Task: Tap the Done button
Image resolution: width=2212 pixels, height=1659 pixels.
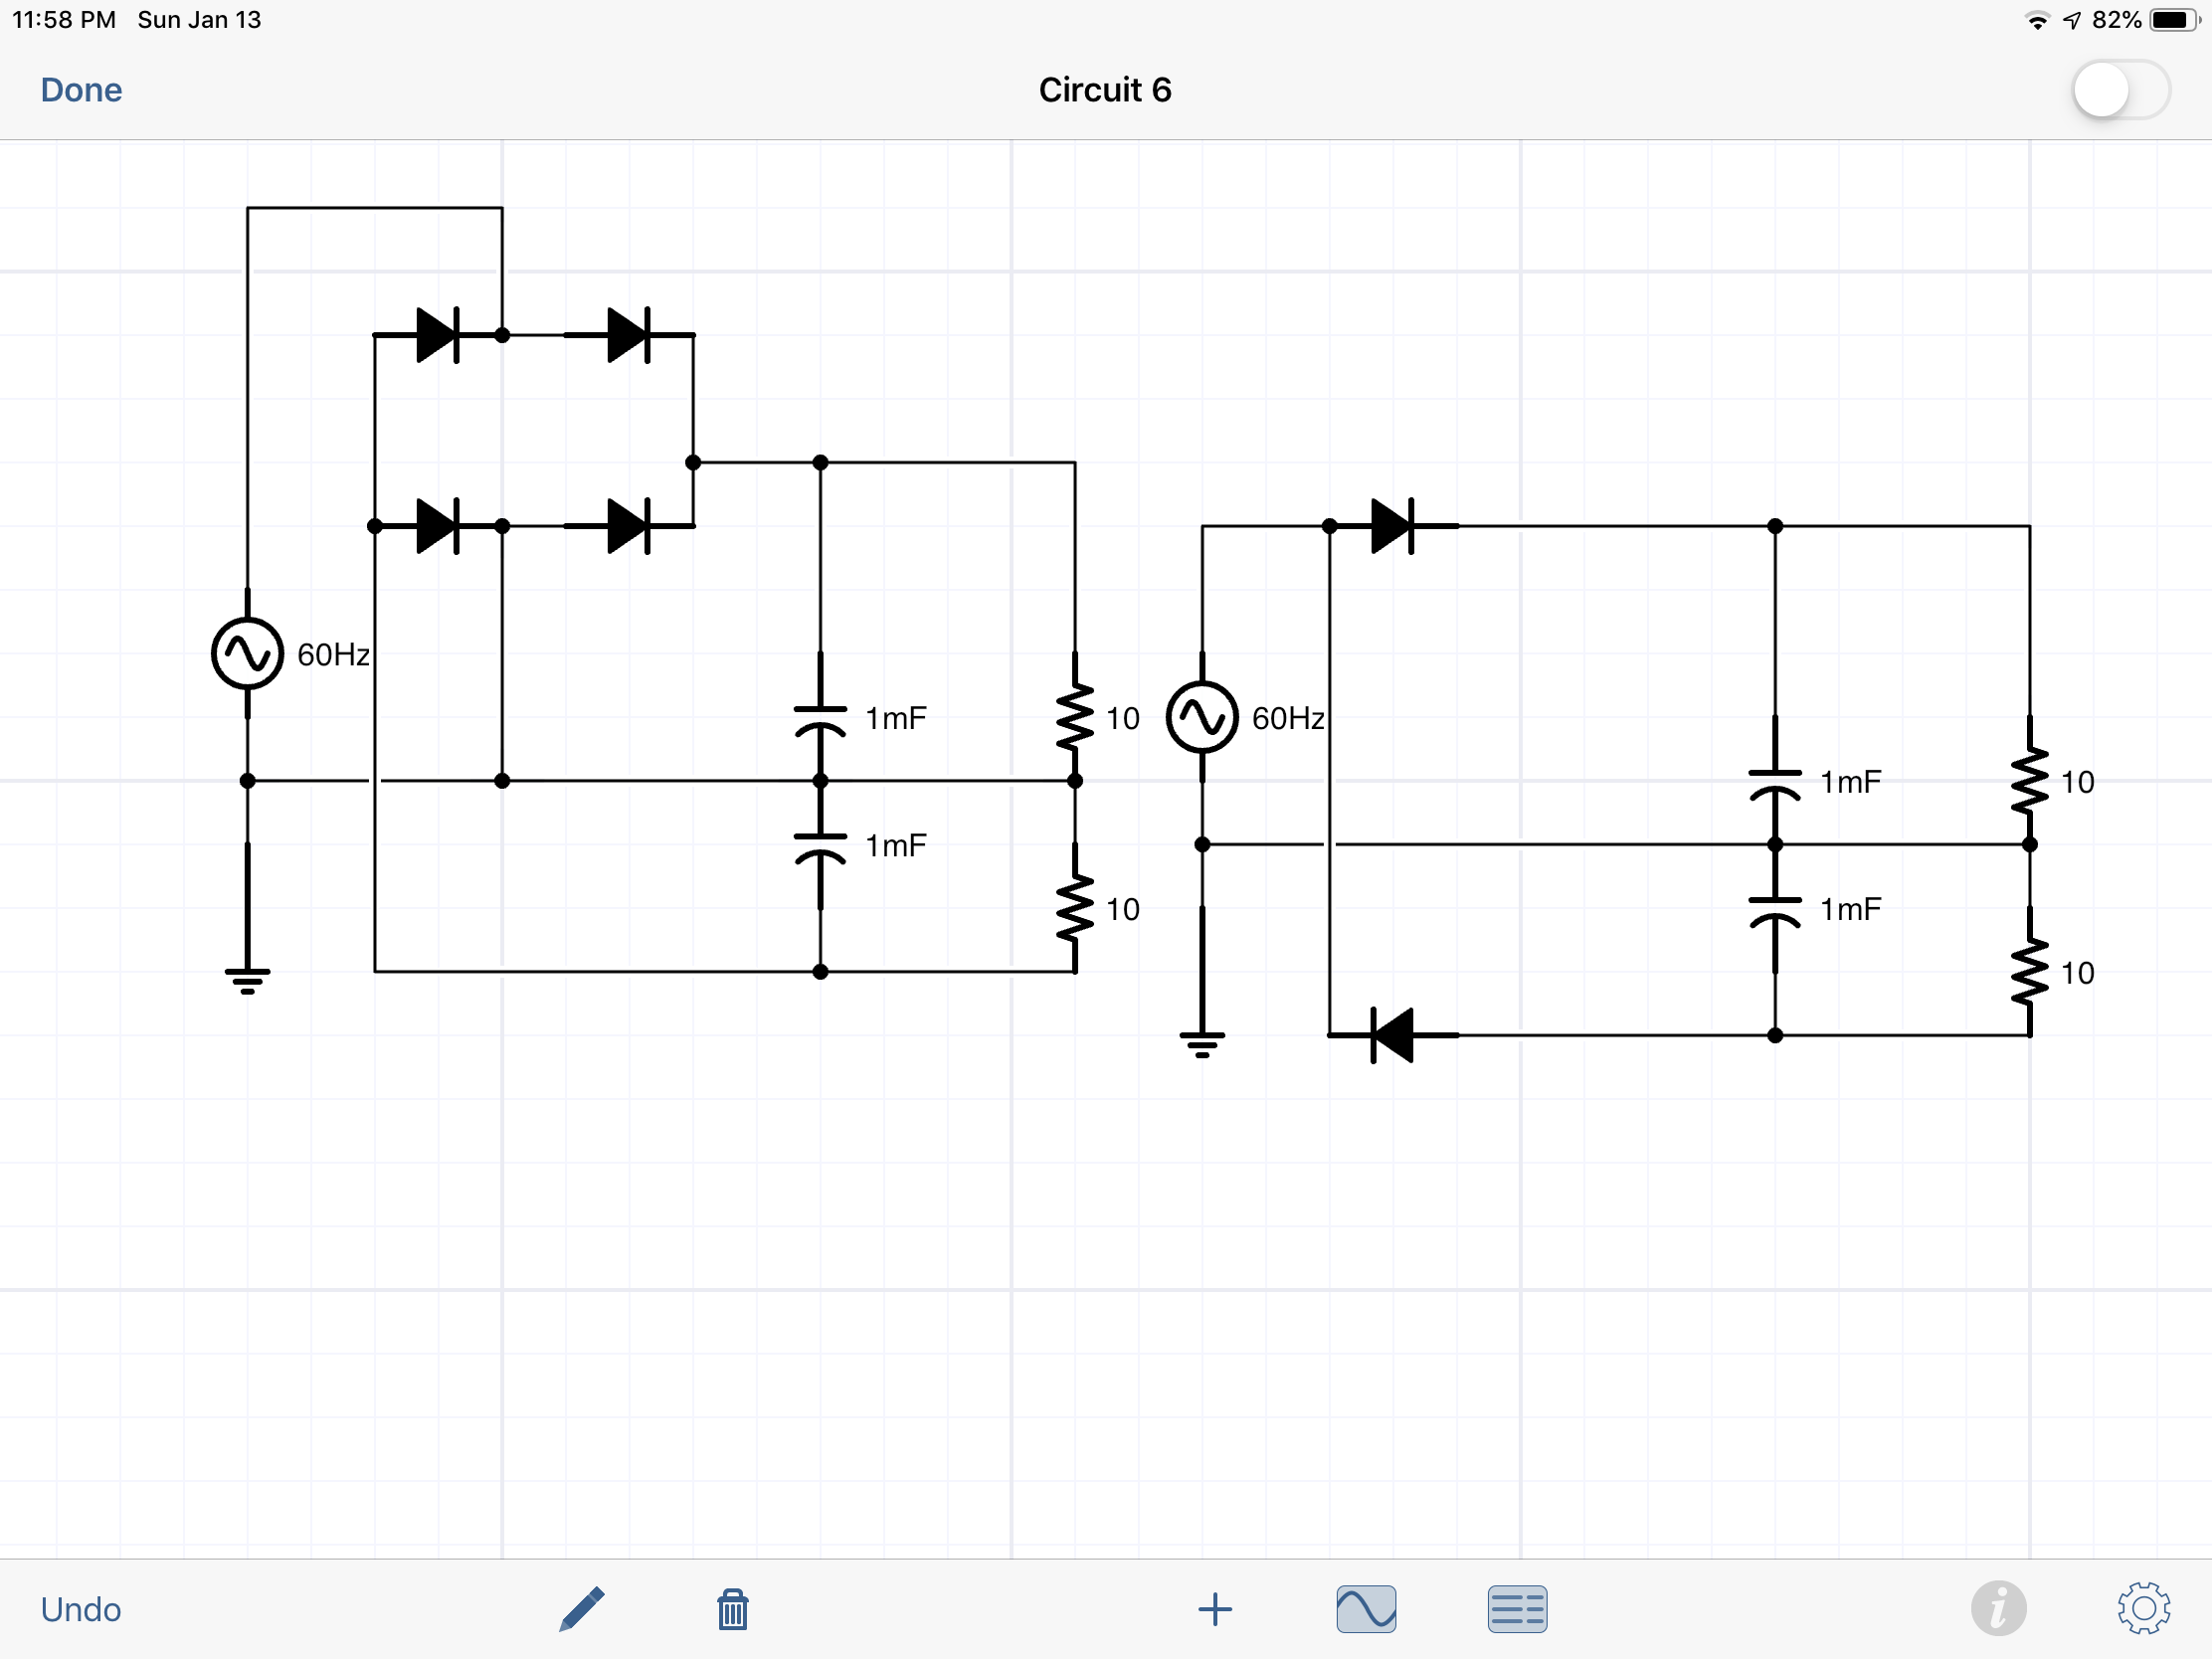Action: [81, 90]
